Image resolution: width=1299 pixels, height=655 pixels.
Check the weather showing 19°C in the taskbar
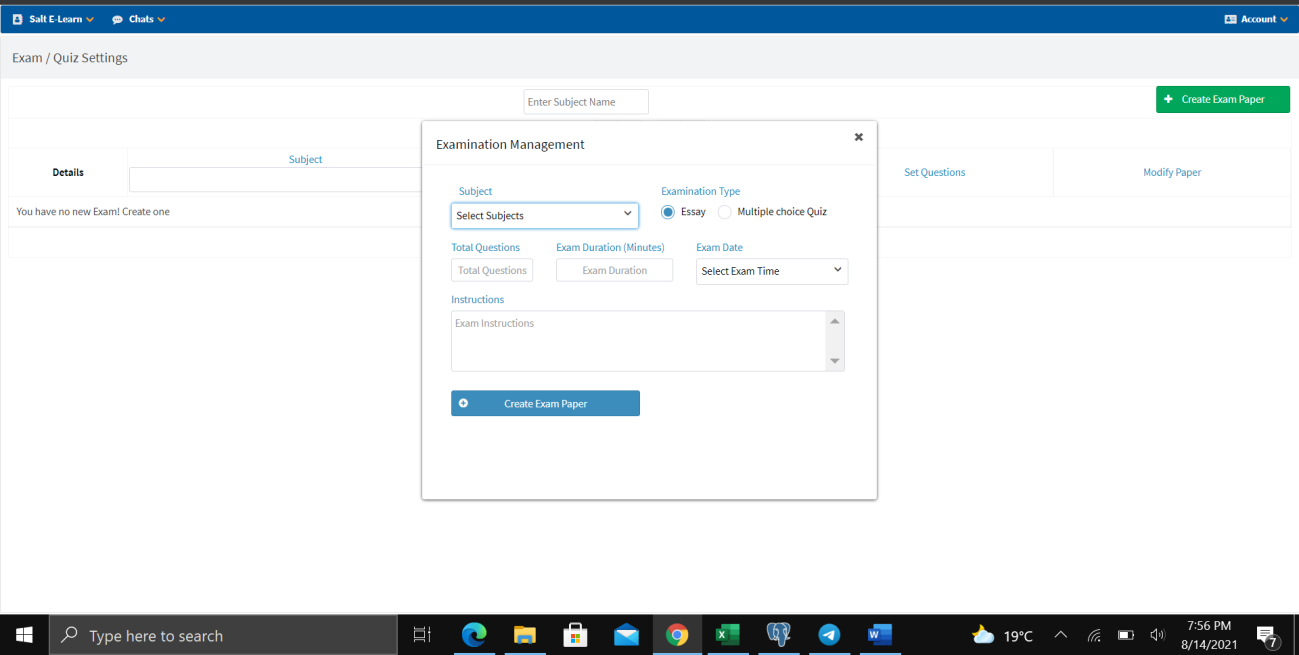1001,634
